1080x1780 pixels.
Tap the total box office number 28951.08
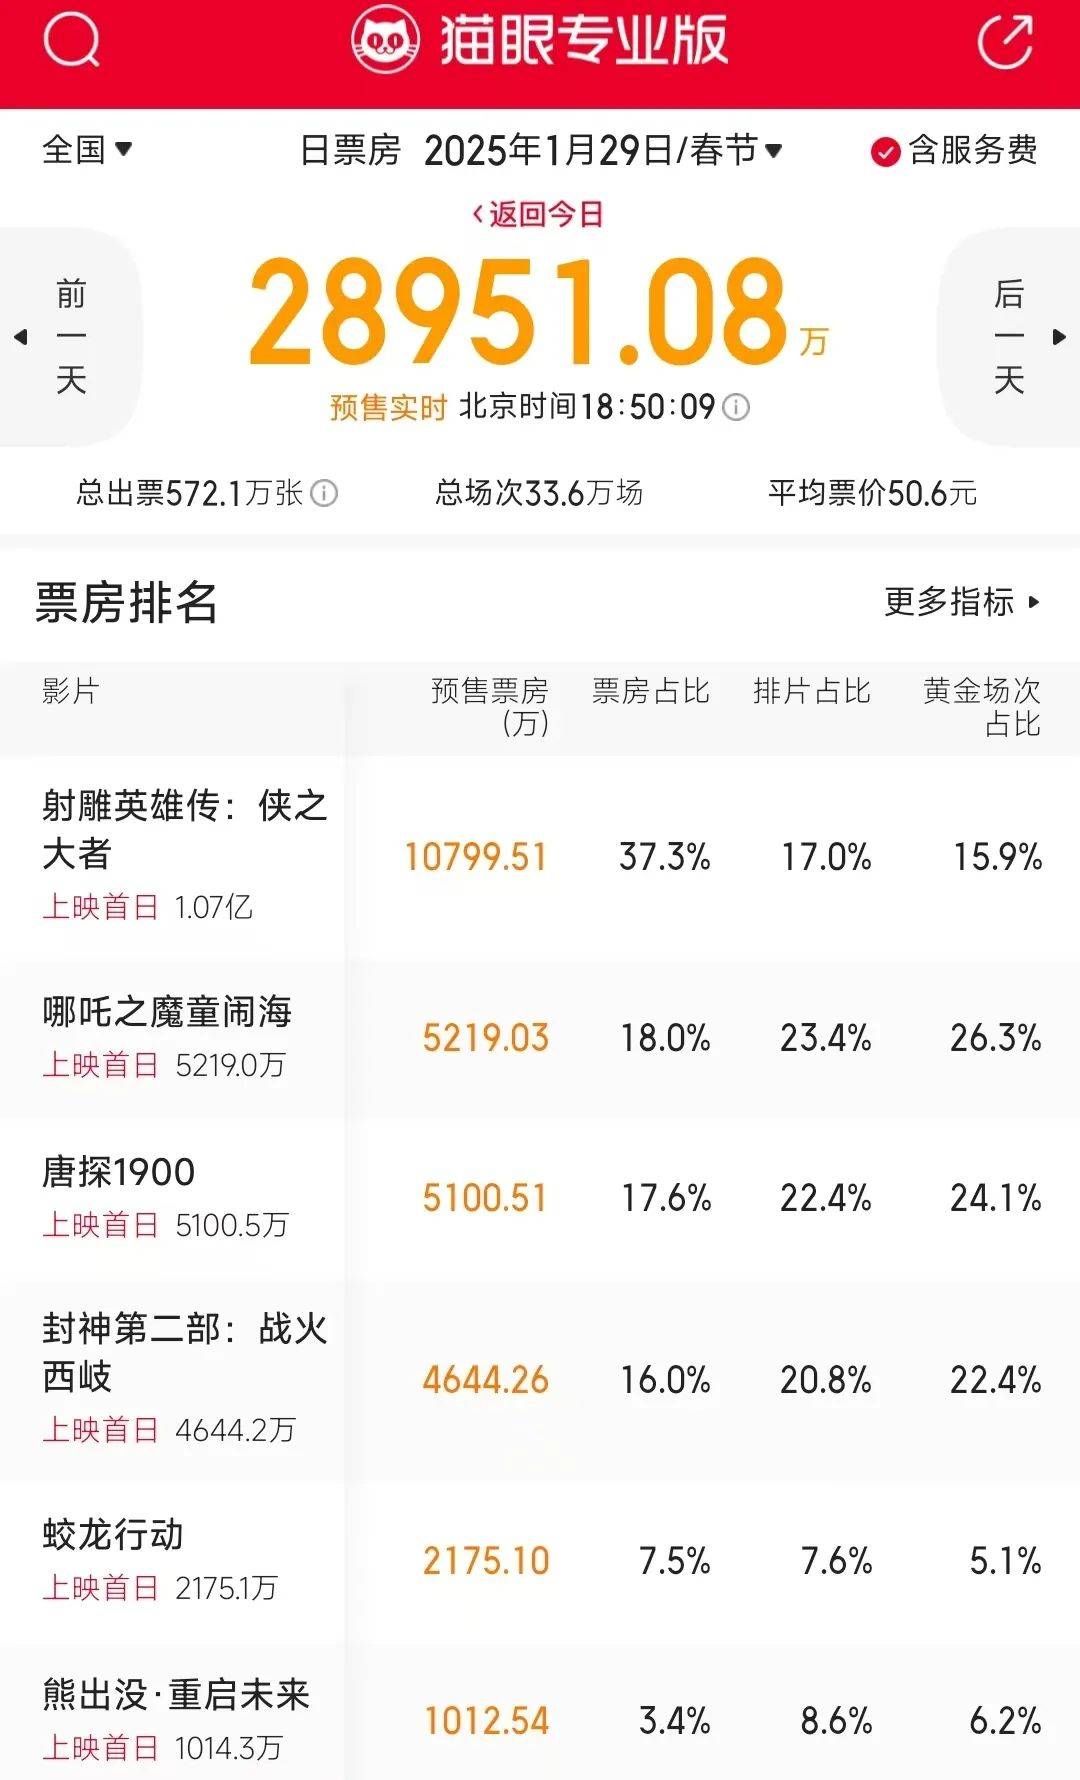click(x=520, y=313)
